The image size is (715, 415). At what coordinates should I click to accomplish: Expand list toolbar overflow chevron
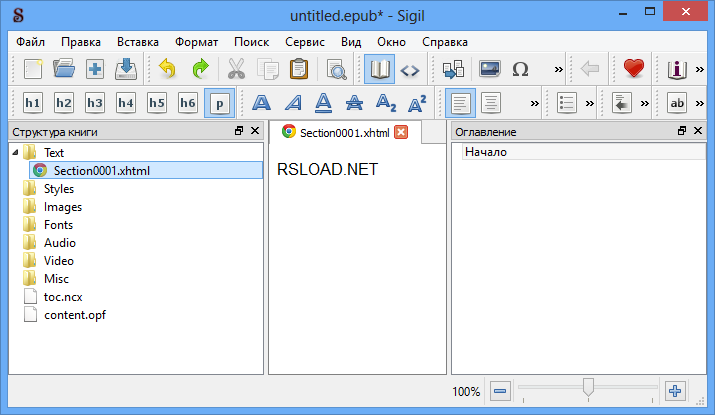(x=590, y=104)
